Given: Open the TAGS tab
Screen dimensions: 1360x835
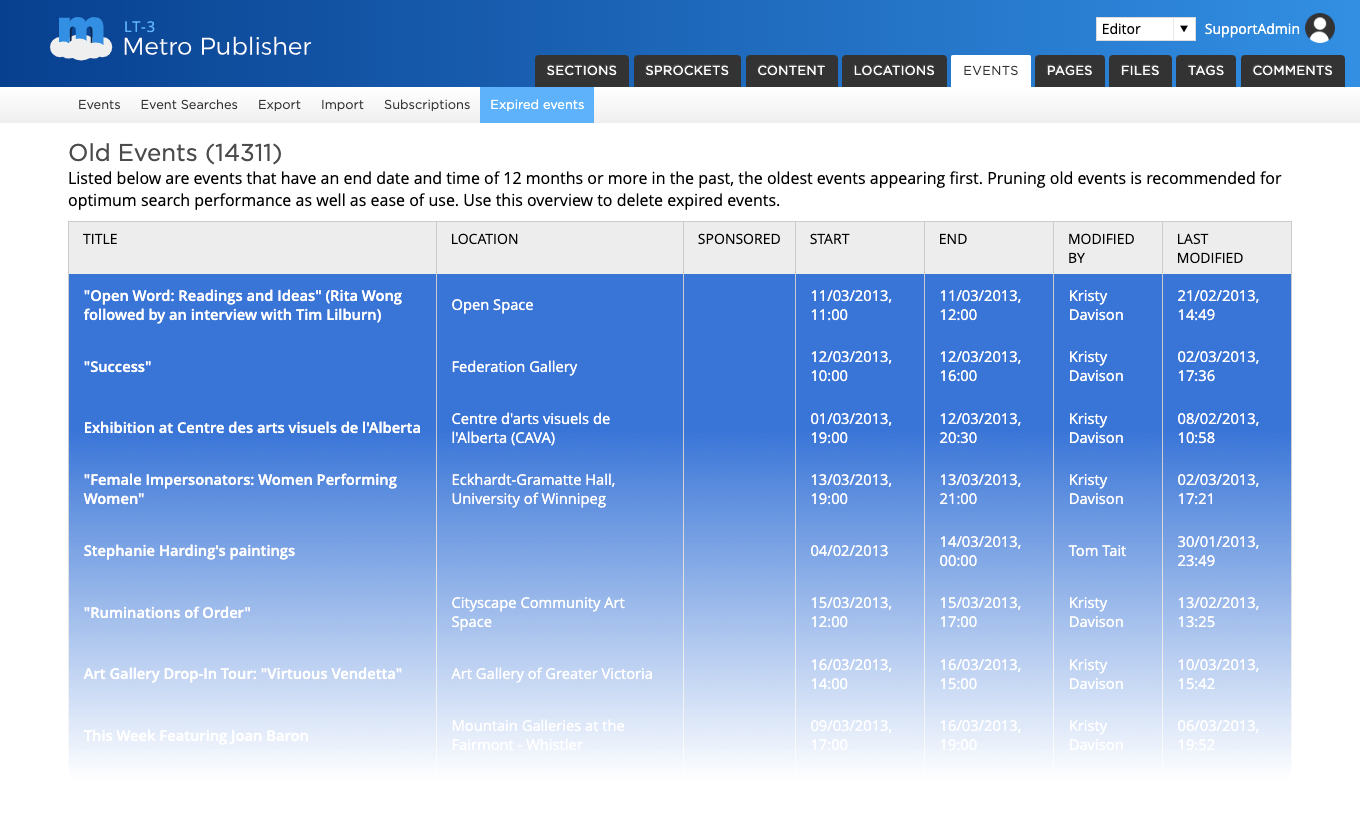Looking at the screenshot, I should click(1206, 71).
